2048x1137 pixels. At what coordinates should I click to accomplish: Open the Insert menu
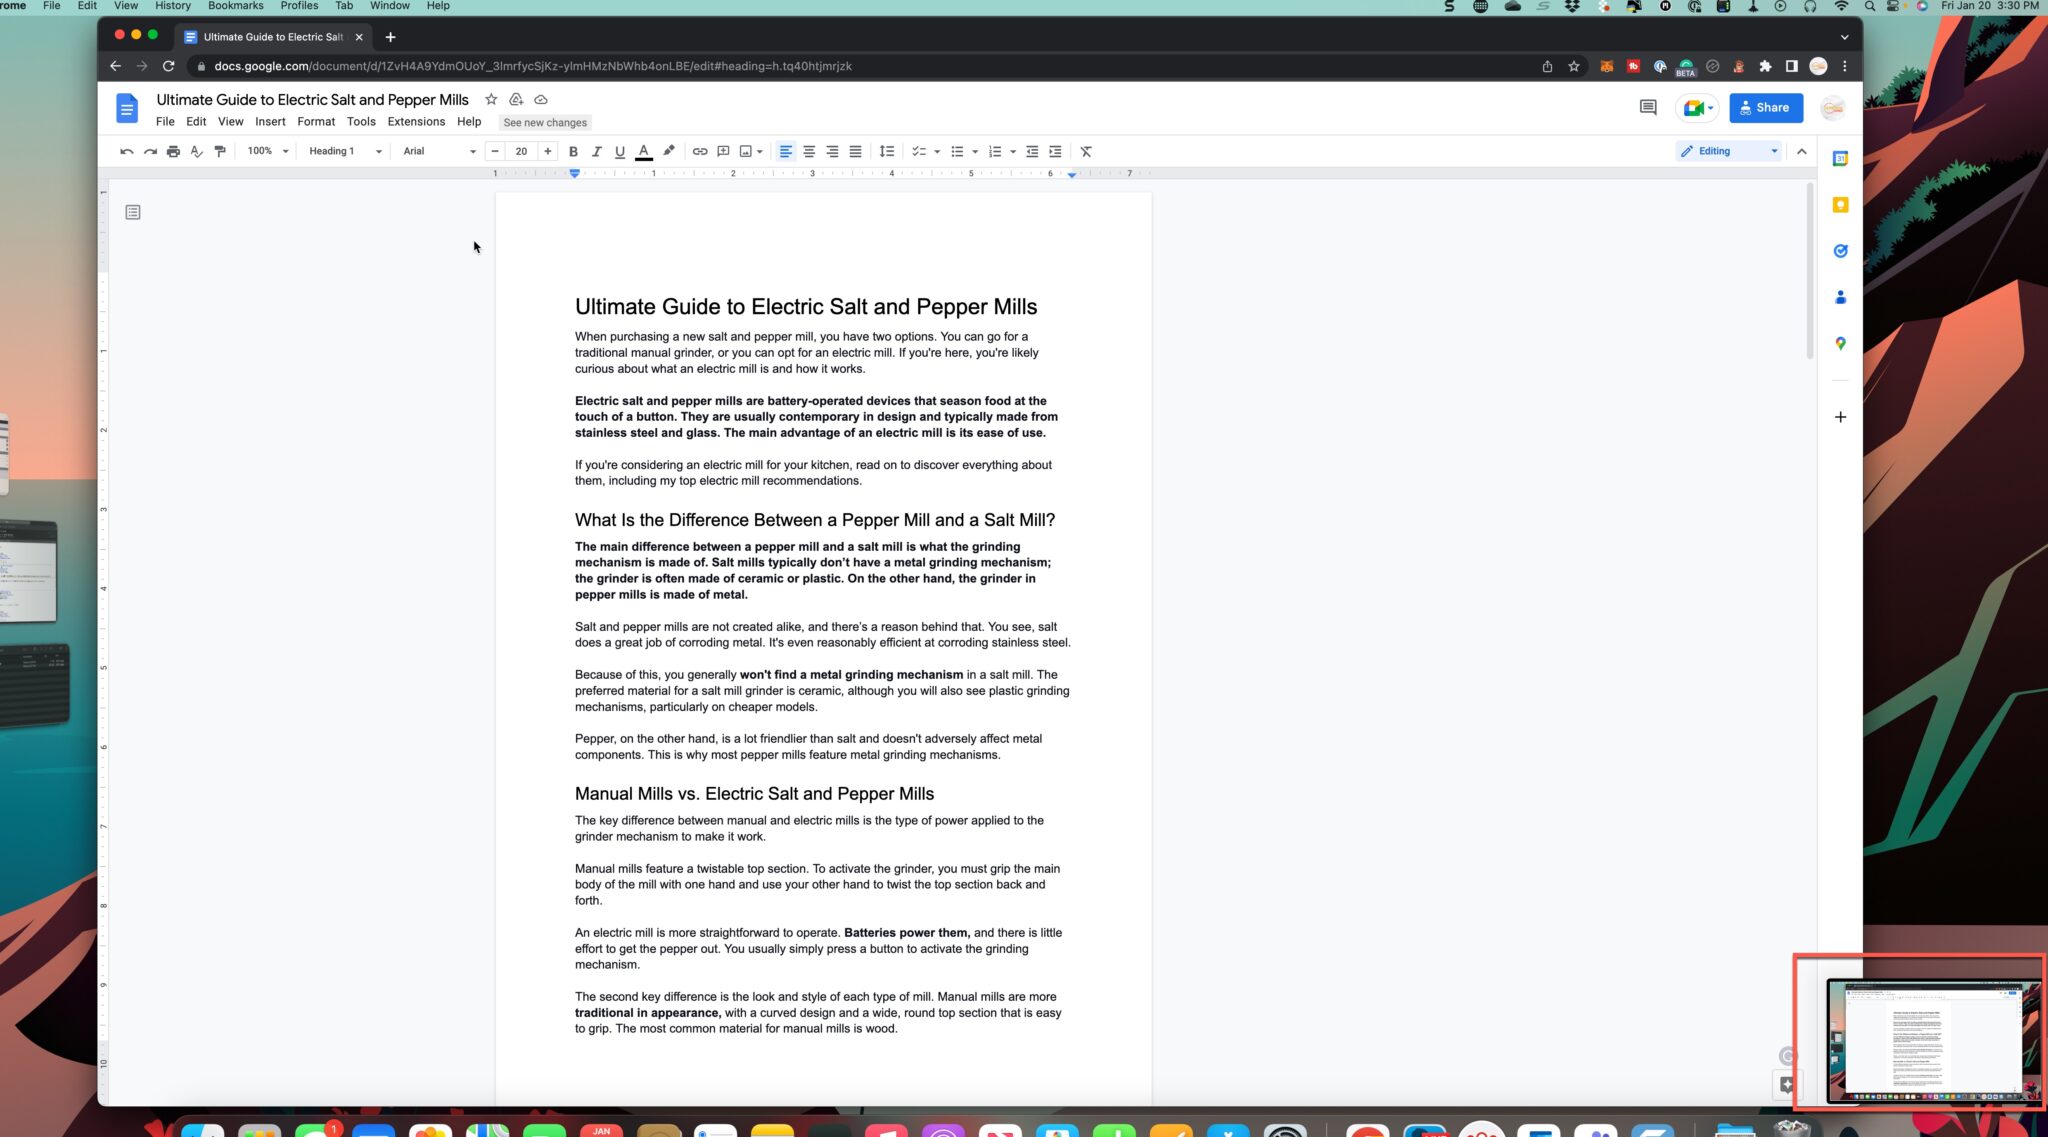pos(269,122)
